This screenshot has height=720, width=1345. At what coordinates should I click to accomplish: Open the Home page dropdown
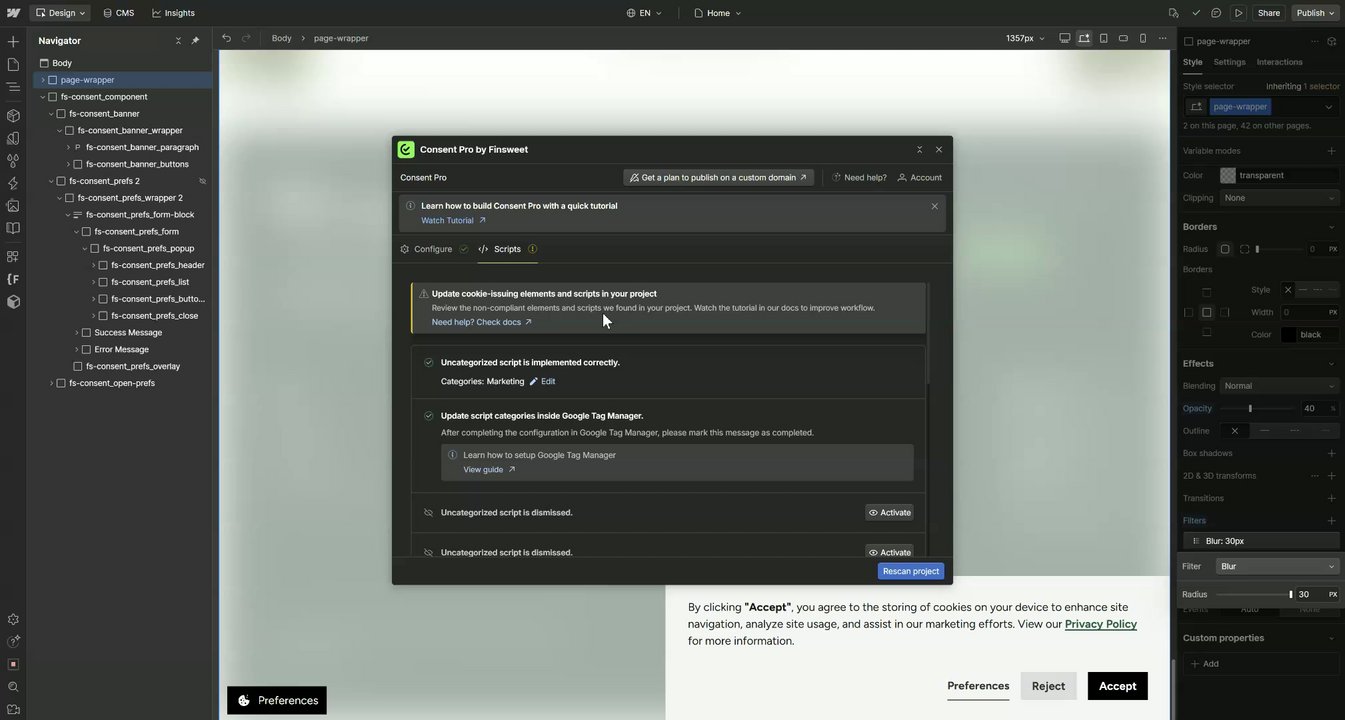[x=717, y=13]
